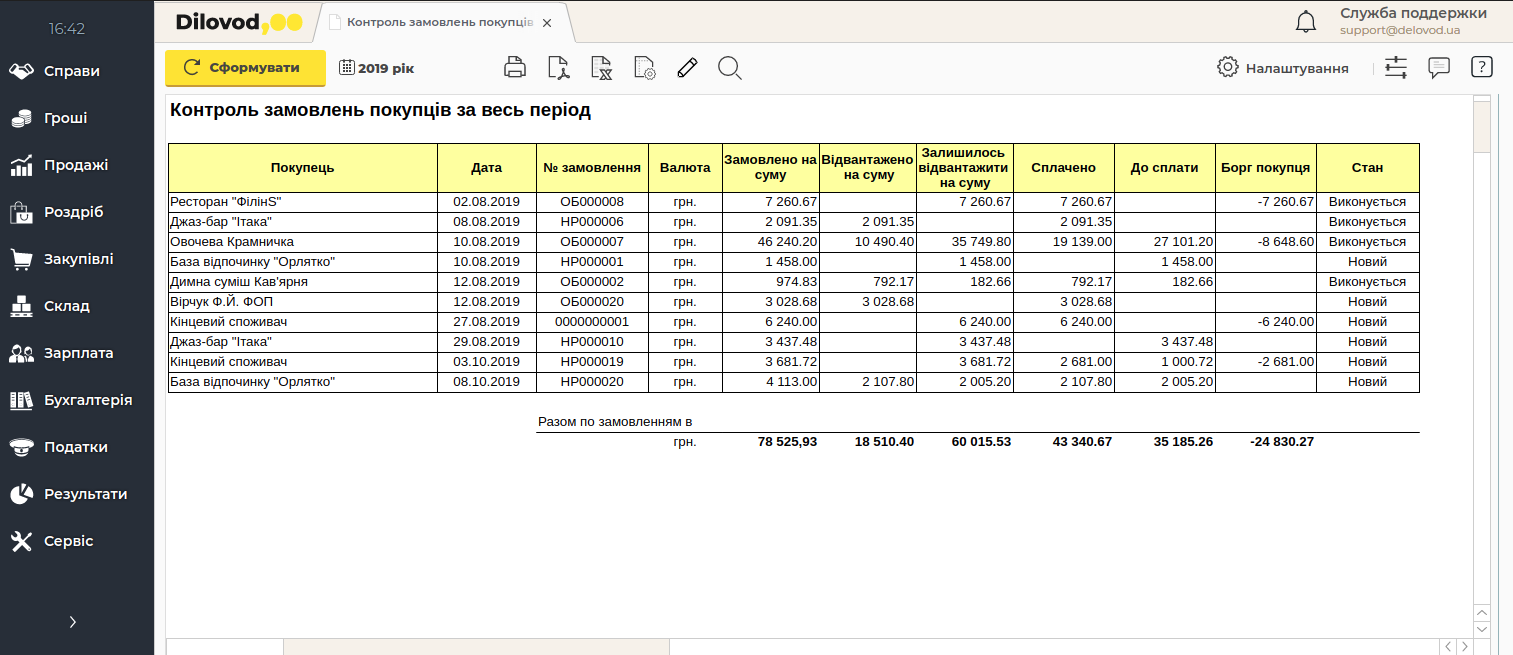Open the Гроші coins icon

tap(22, 118)
